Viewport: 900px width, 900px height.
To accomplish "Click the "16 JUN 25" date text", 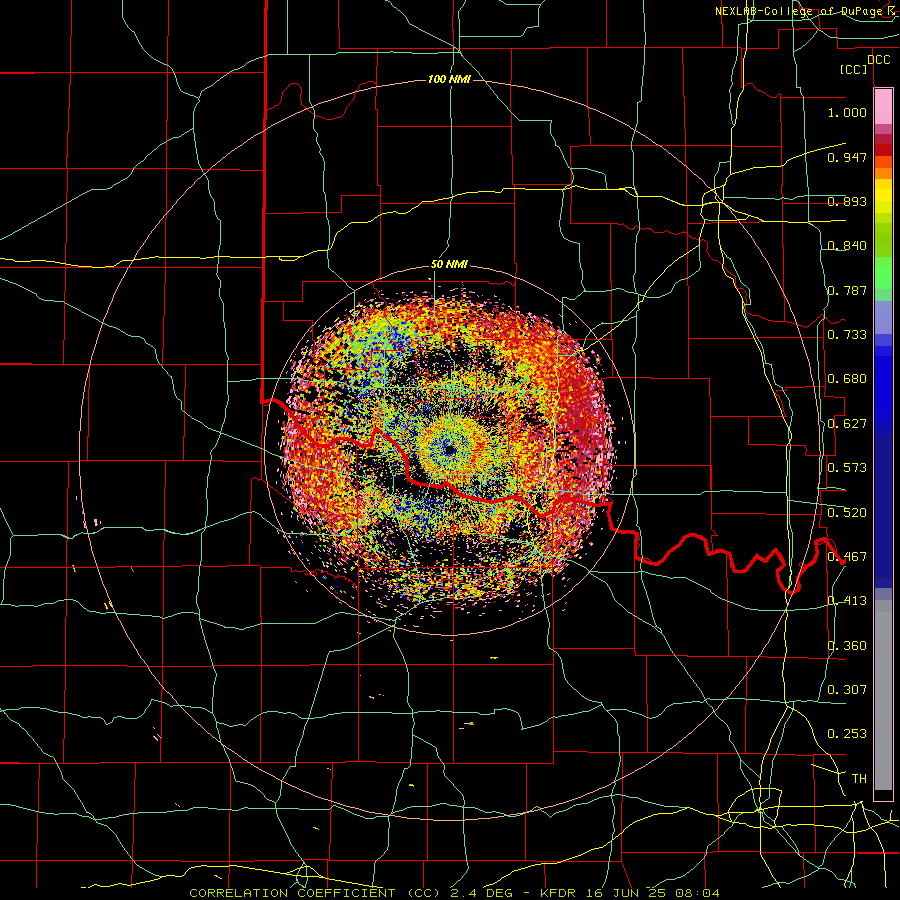I will (627, 893).
